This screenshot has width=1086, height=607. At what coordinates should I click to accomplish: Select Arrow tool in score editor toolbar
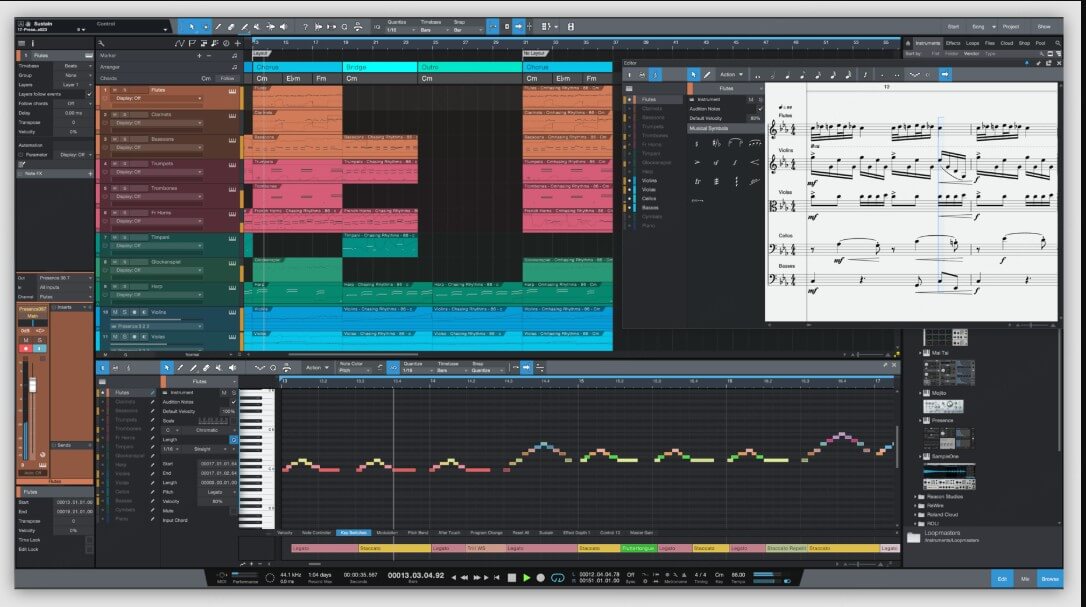(693, 74)
